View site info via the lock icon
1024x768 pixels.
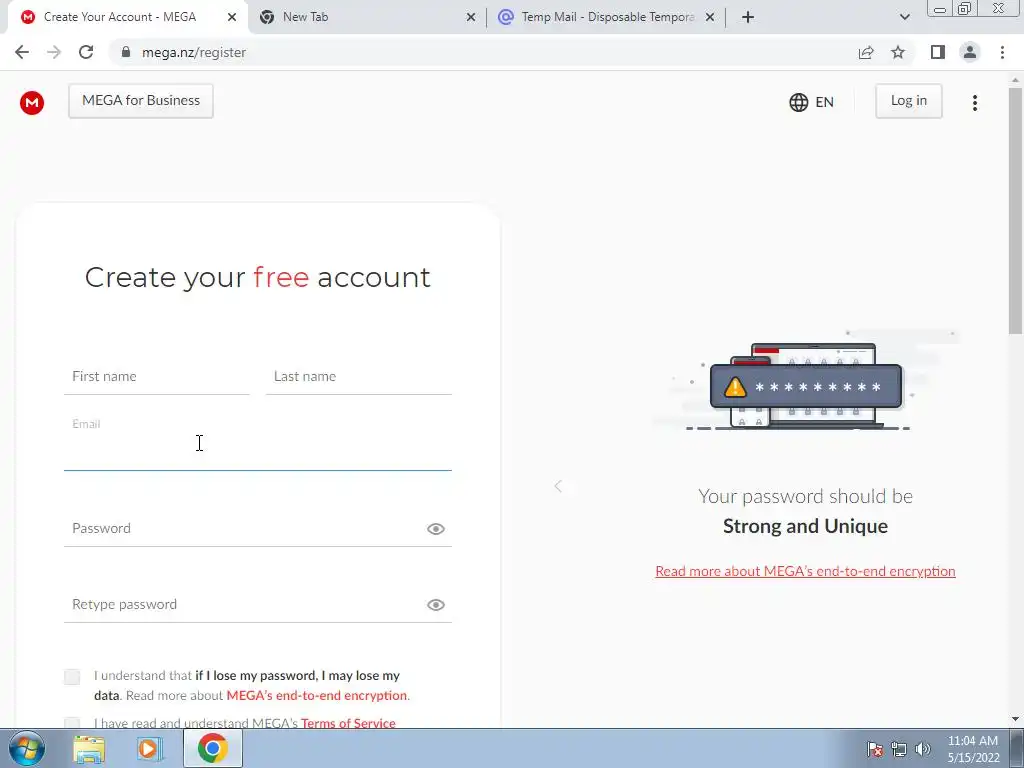(x=126, y=52)
